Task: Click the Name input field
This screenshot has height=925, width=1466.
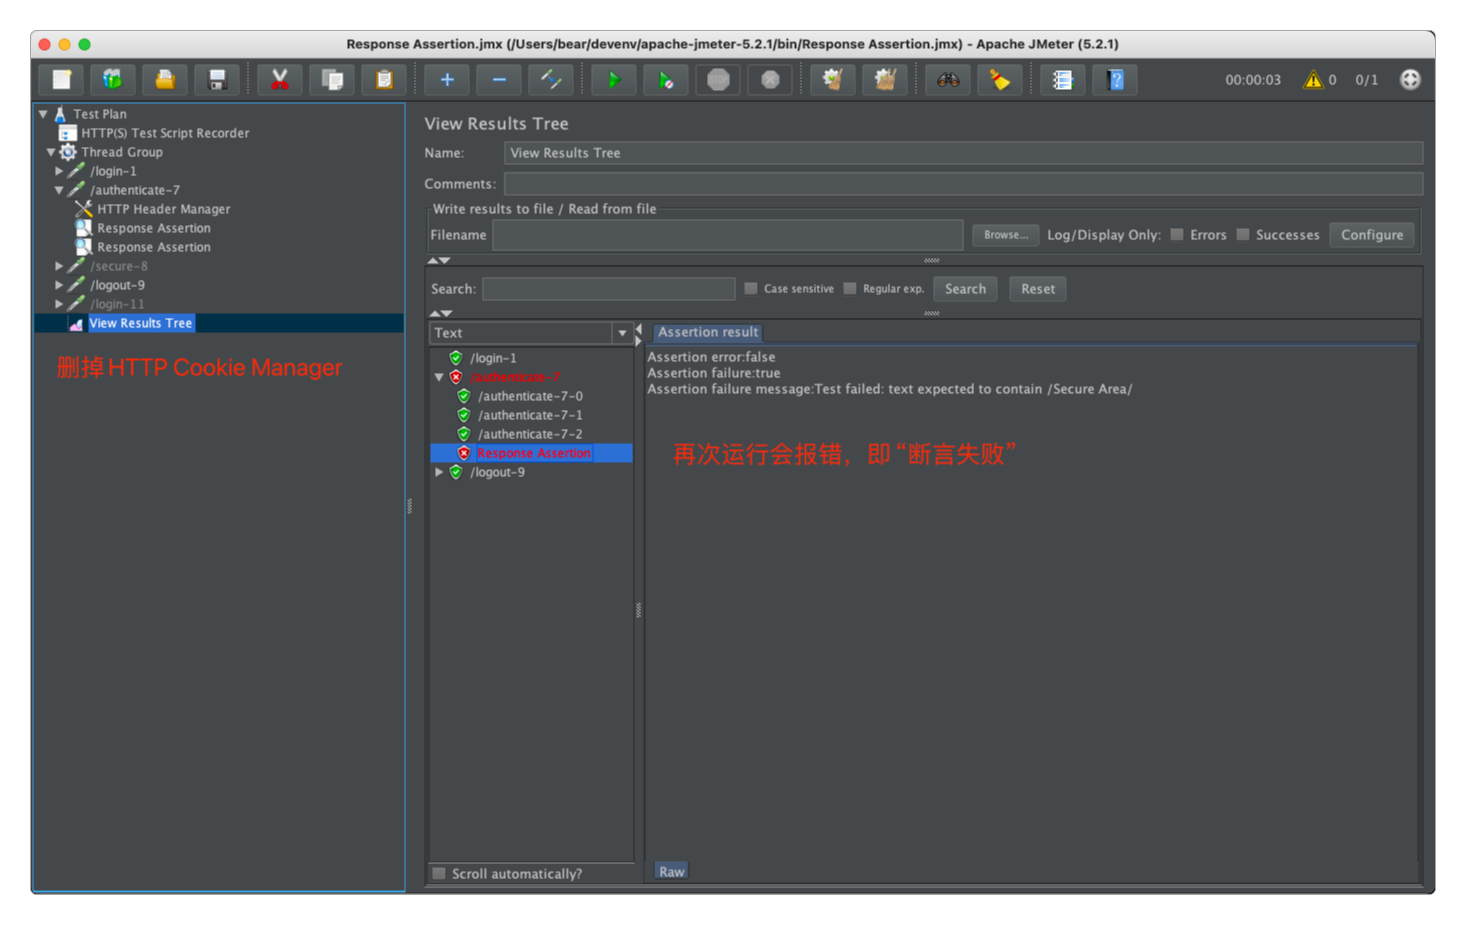Action: click(x=963, y=153)
